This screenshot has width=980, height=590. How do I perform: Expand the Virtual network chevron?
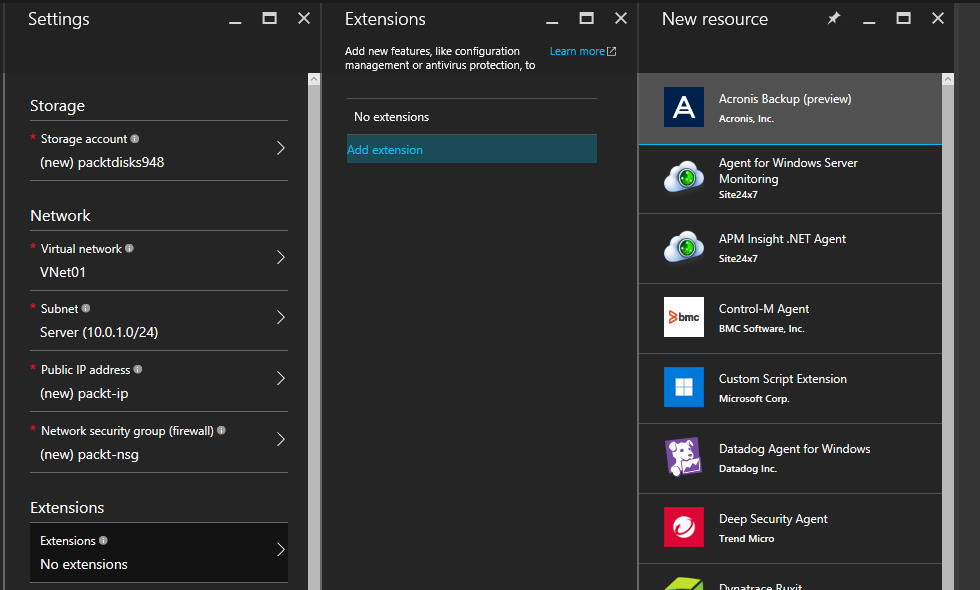pos(281,258)
